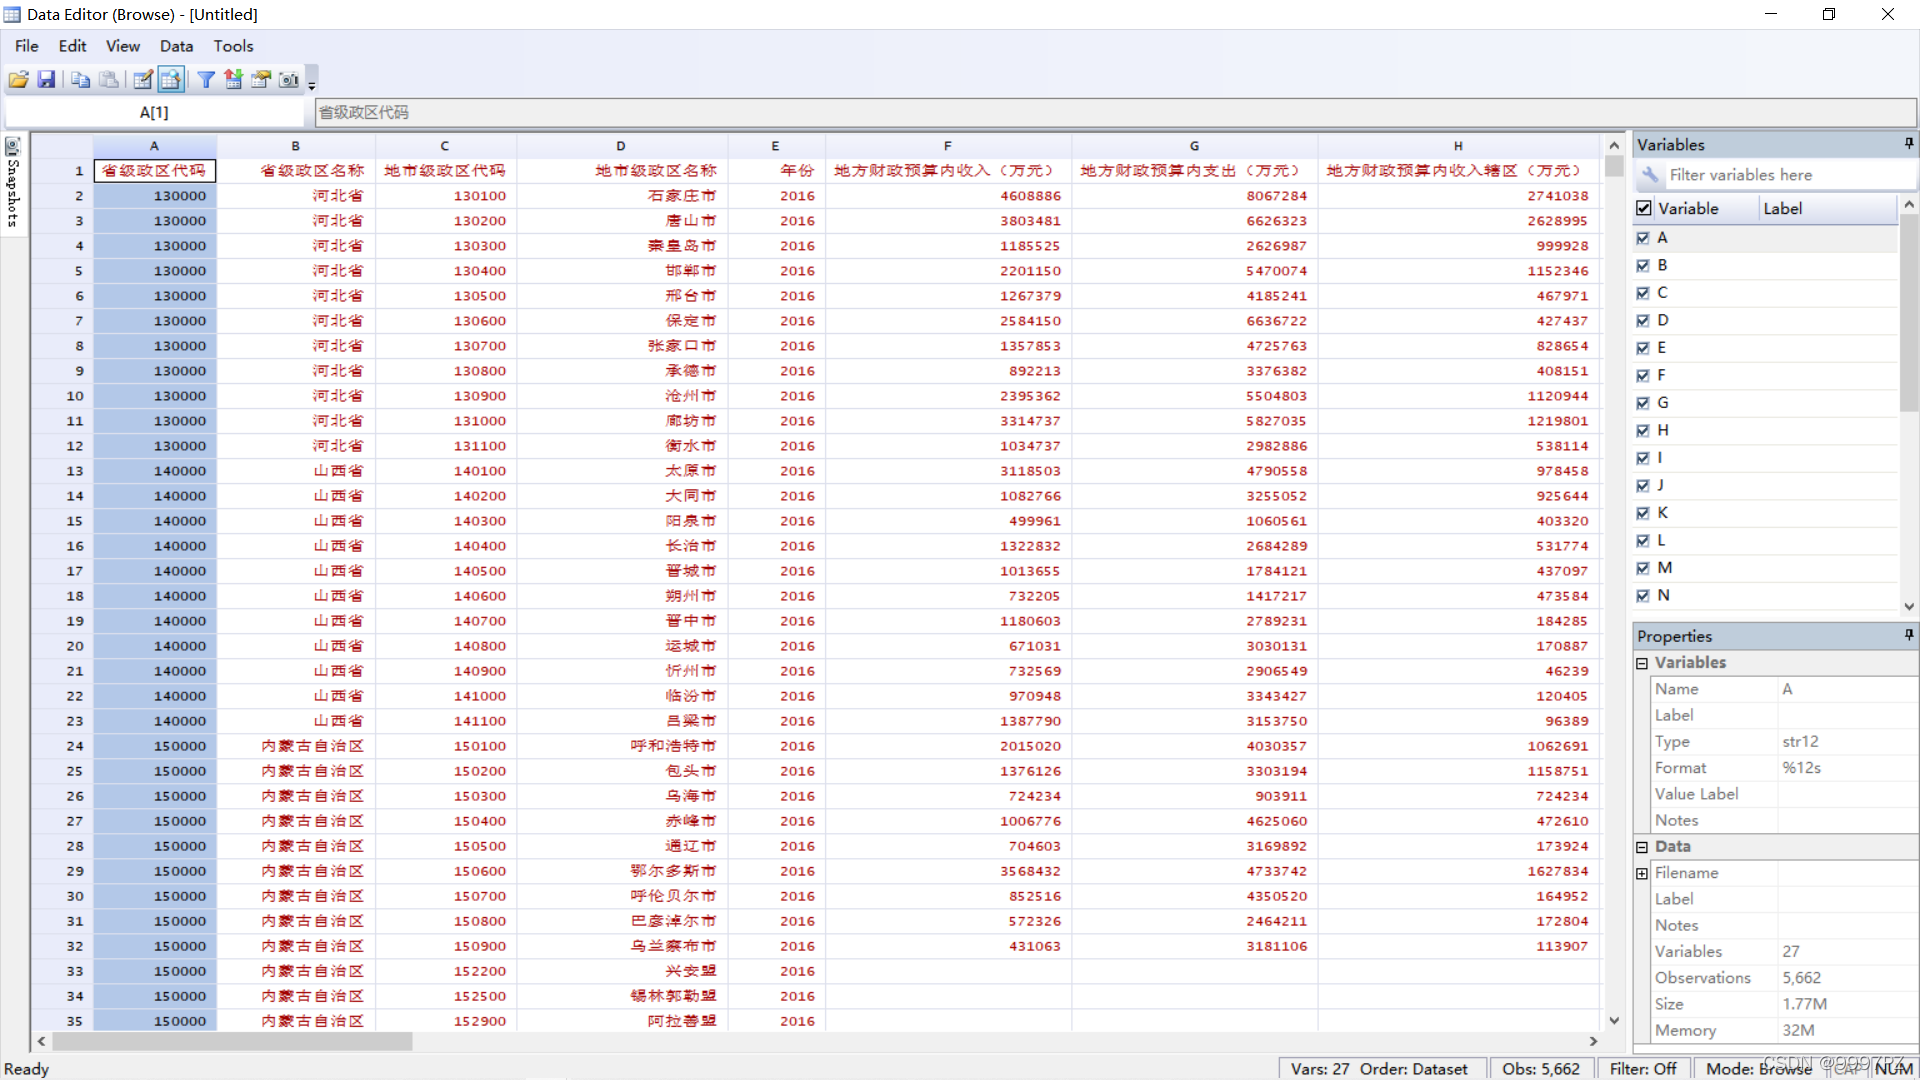The width and height of the screenshot is (1920, 1080).
Task: Click the Copy toolbar icon
Action: 81,80
